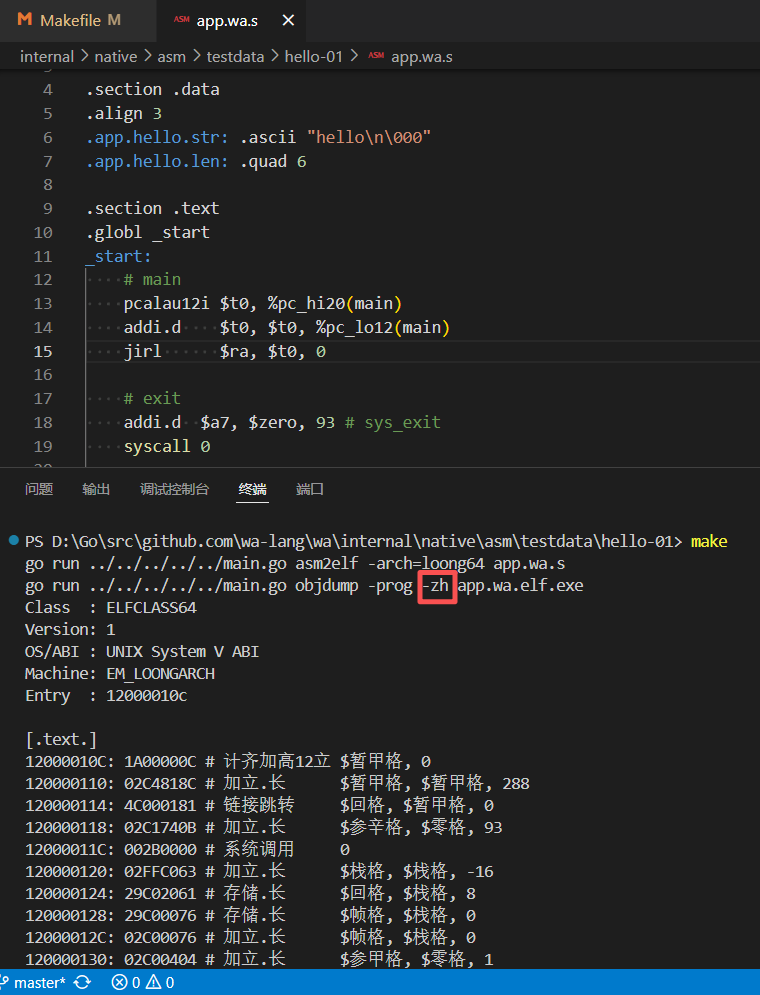
Task: Open the errors count indicator in status bar
Action: (126, 983)
